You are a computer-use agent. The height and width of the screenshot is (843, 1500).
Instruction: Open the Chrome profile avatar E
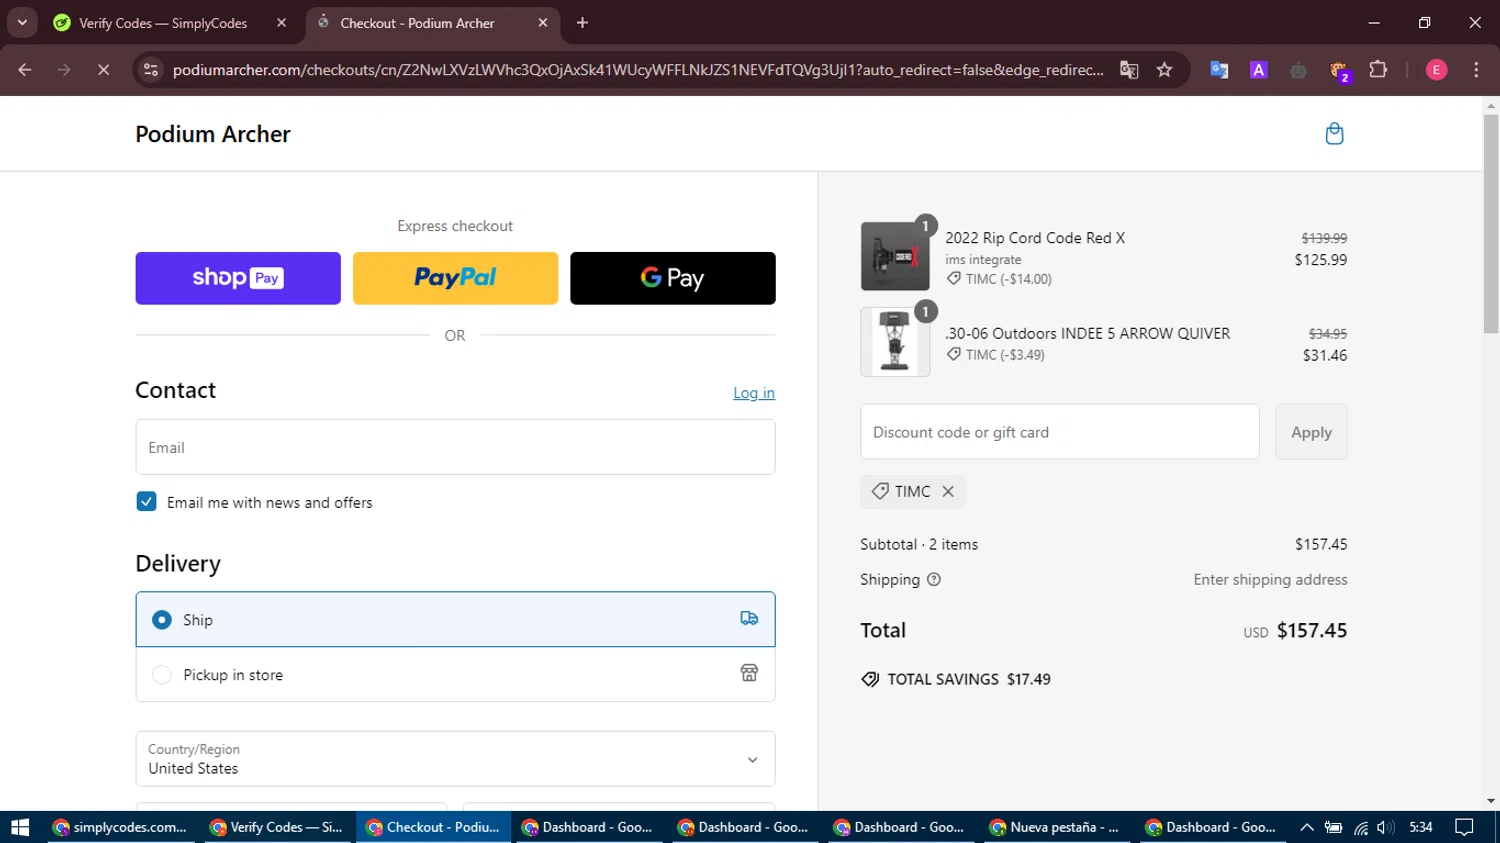[1436, 70]
